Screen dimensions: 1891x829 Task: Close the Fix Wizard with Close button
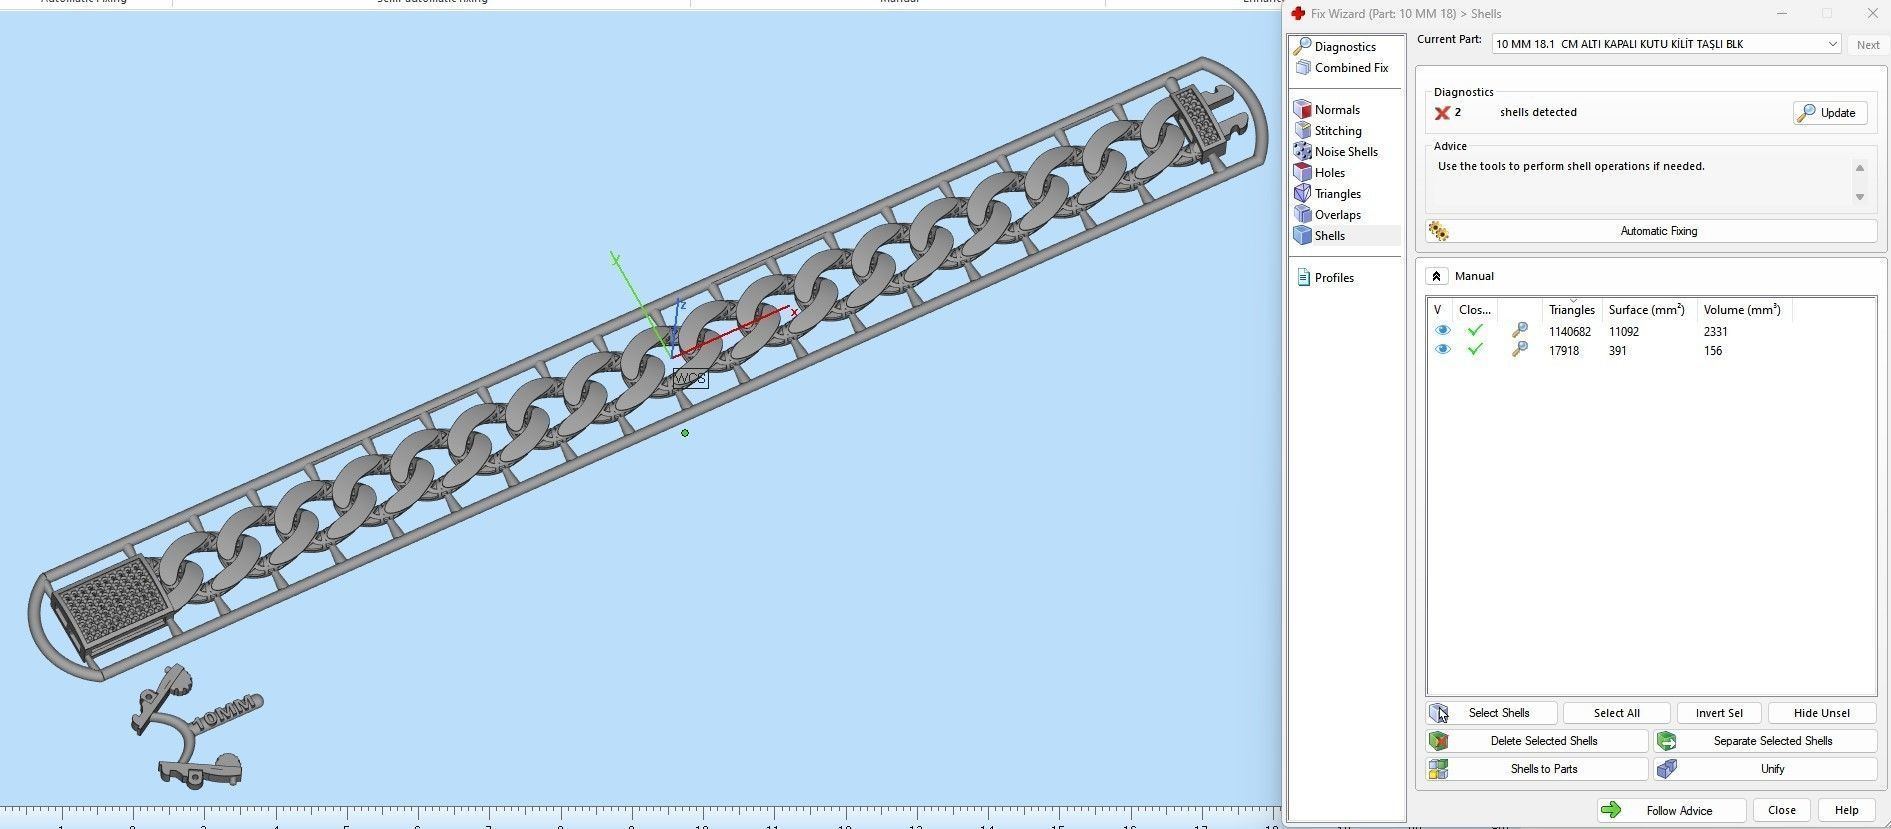point(1782,810)
